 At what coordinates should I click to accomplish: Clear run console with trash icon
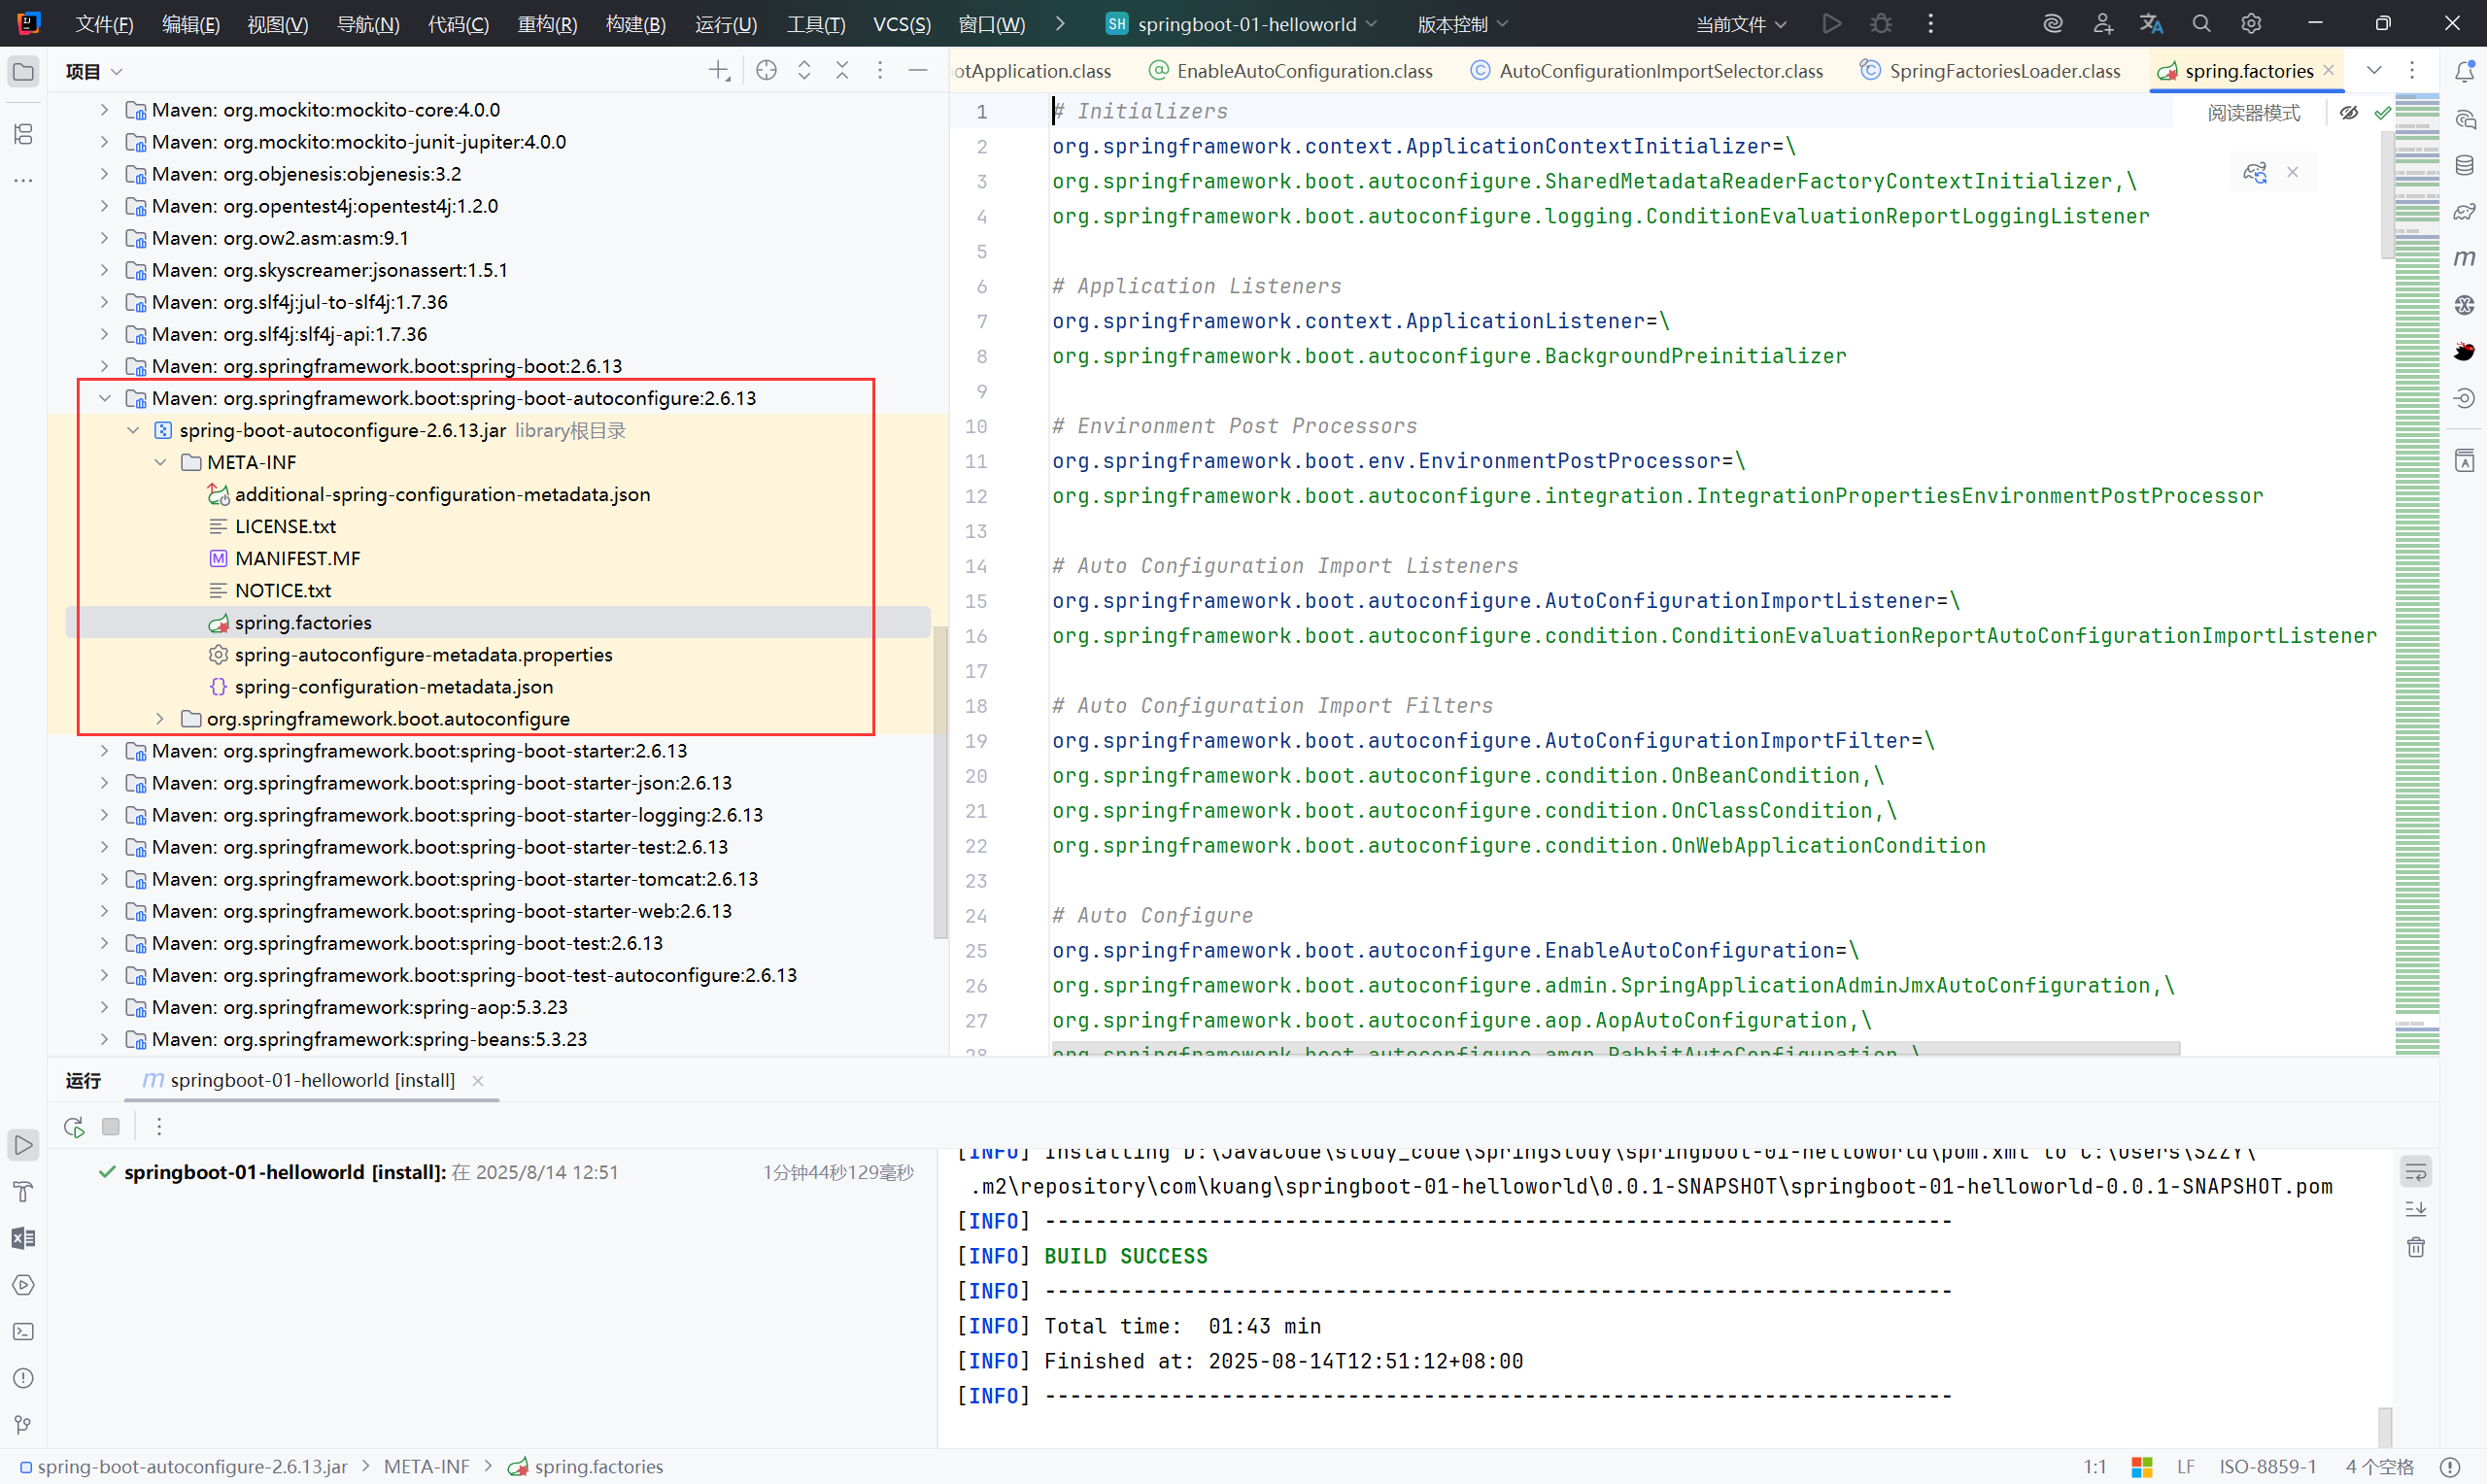coord(2415,1247)
